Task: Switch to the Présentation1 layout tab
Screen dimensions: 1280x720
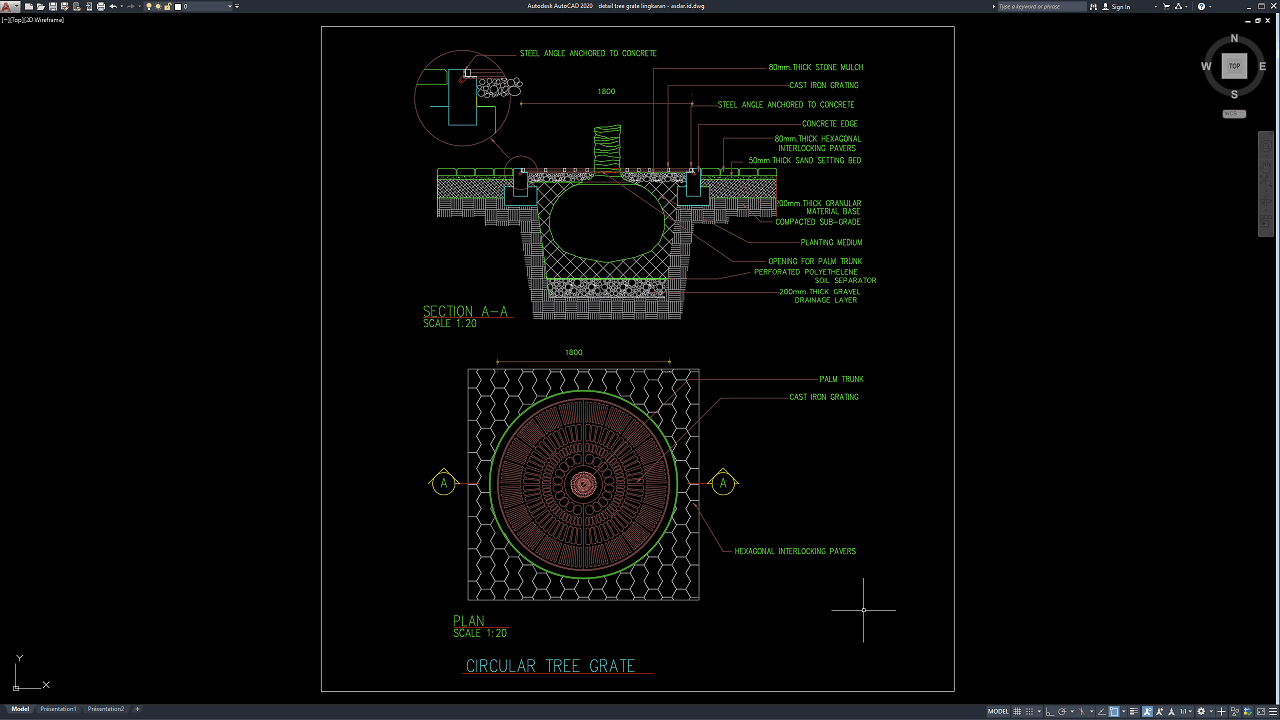Action: (x=58, y=709)
